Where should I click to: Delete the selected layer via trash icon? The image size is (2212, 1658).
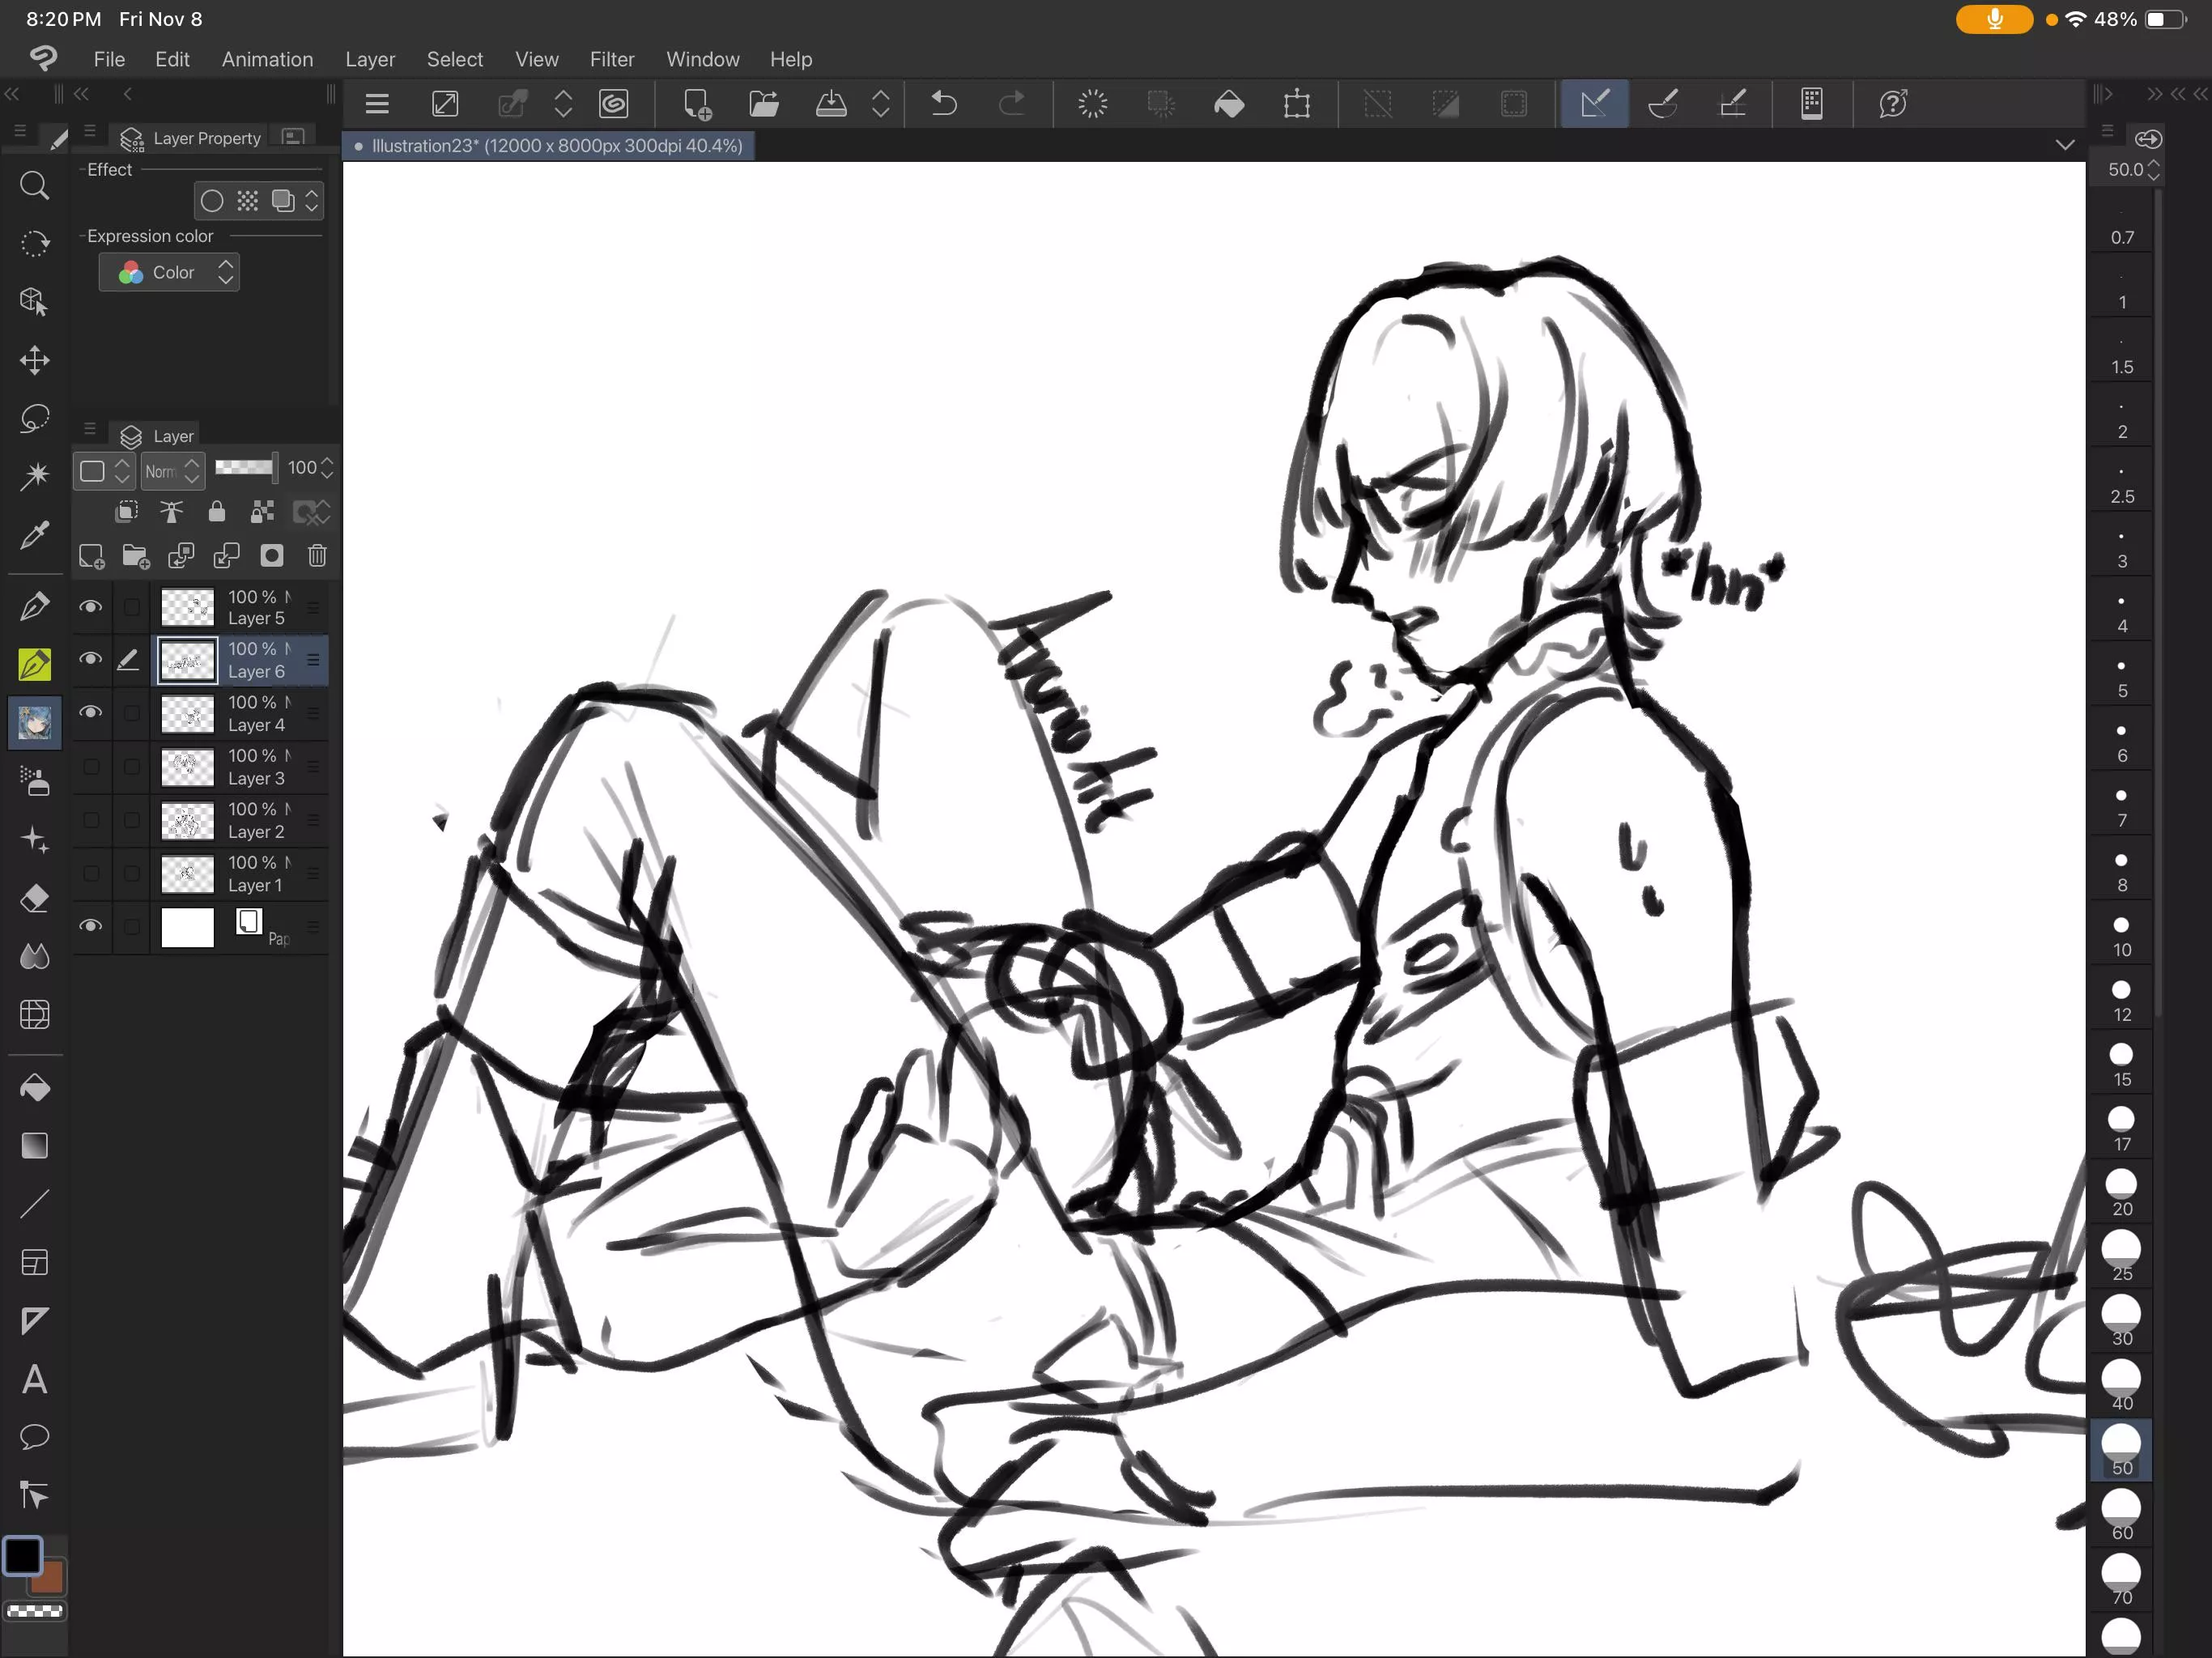(317, 556)
